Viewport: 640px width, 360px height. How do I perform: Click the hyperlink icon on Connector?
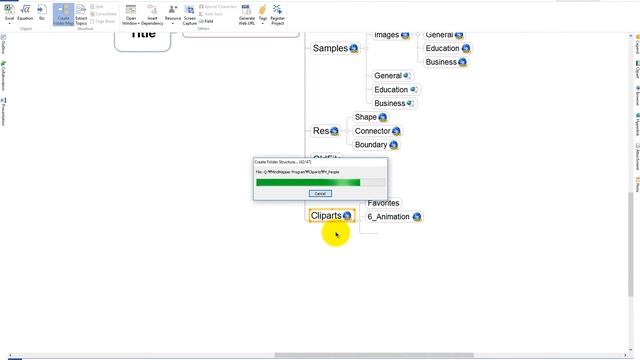coord(396,131)
